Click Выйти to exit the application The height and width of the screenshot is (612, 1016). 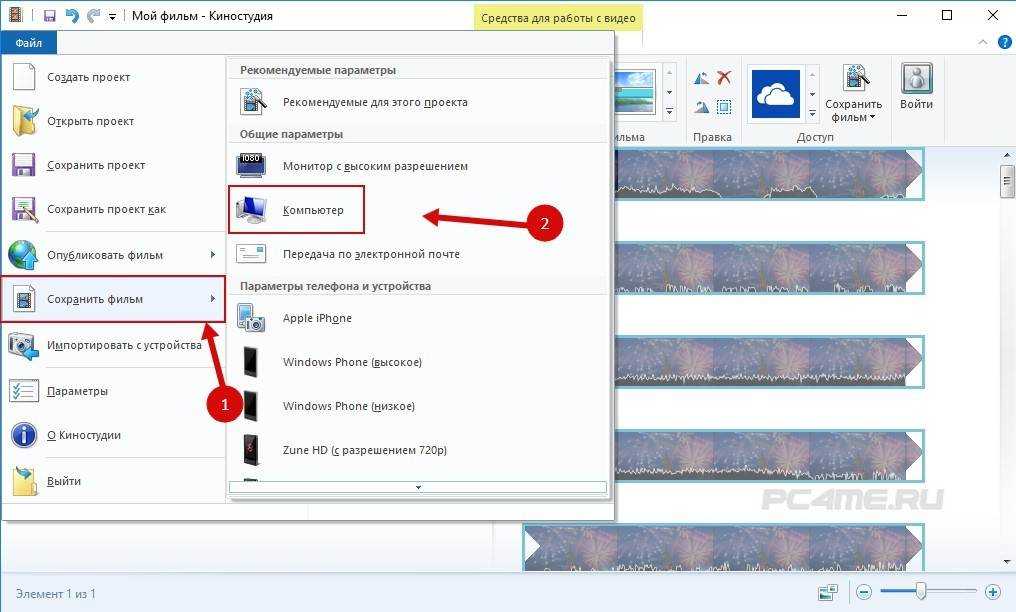point(113,481)
